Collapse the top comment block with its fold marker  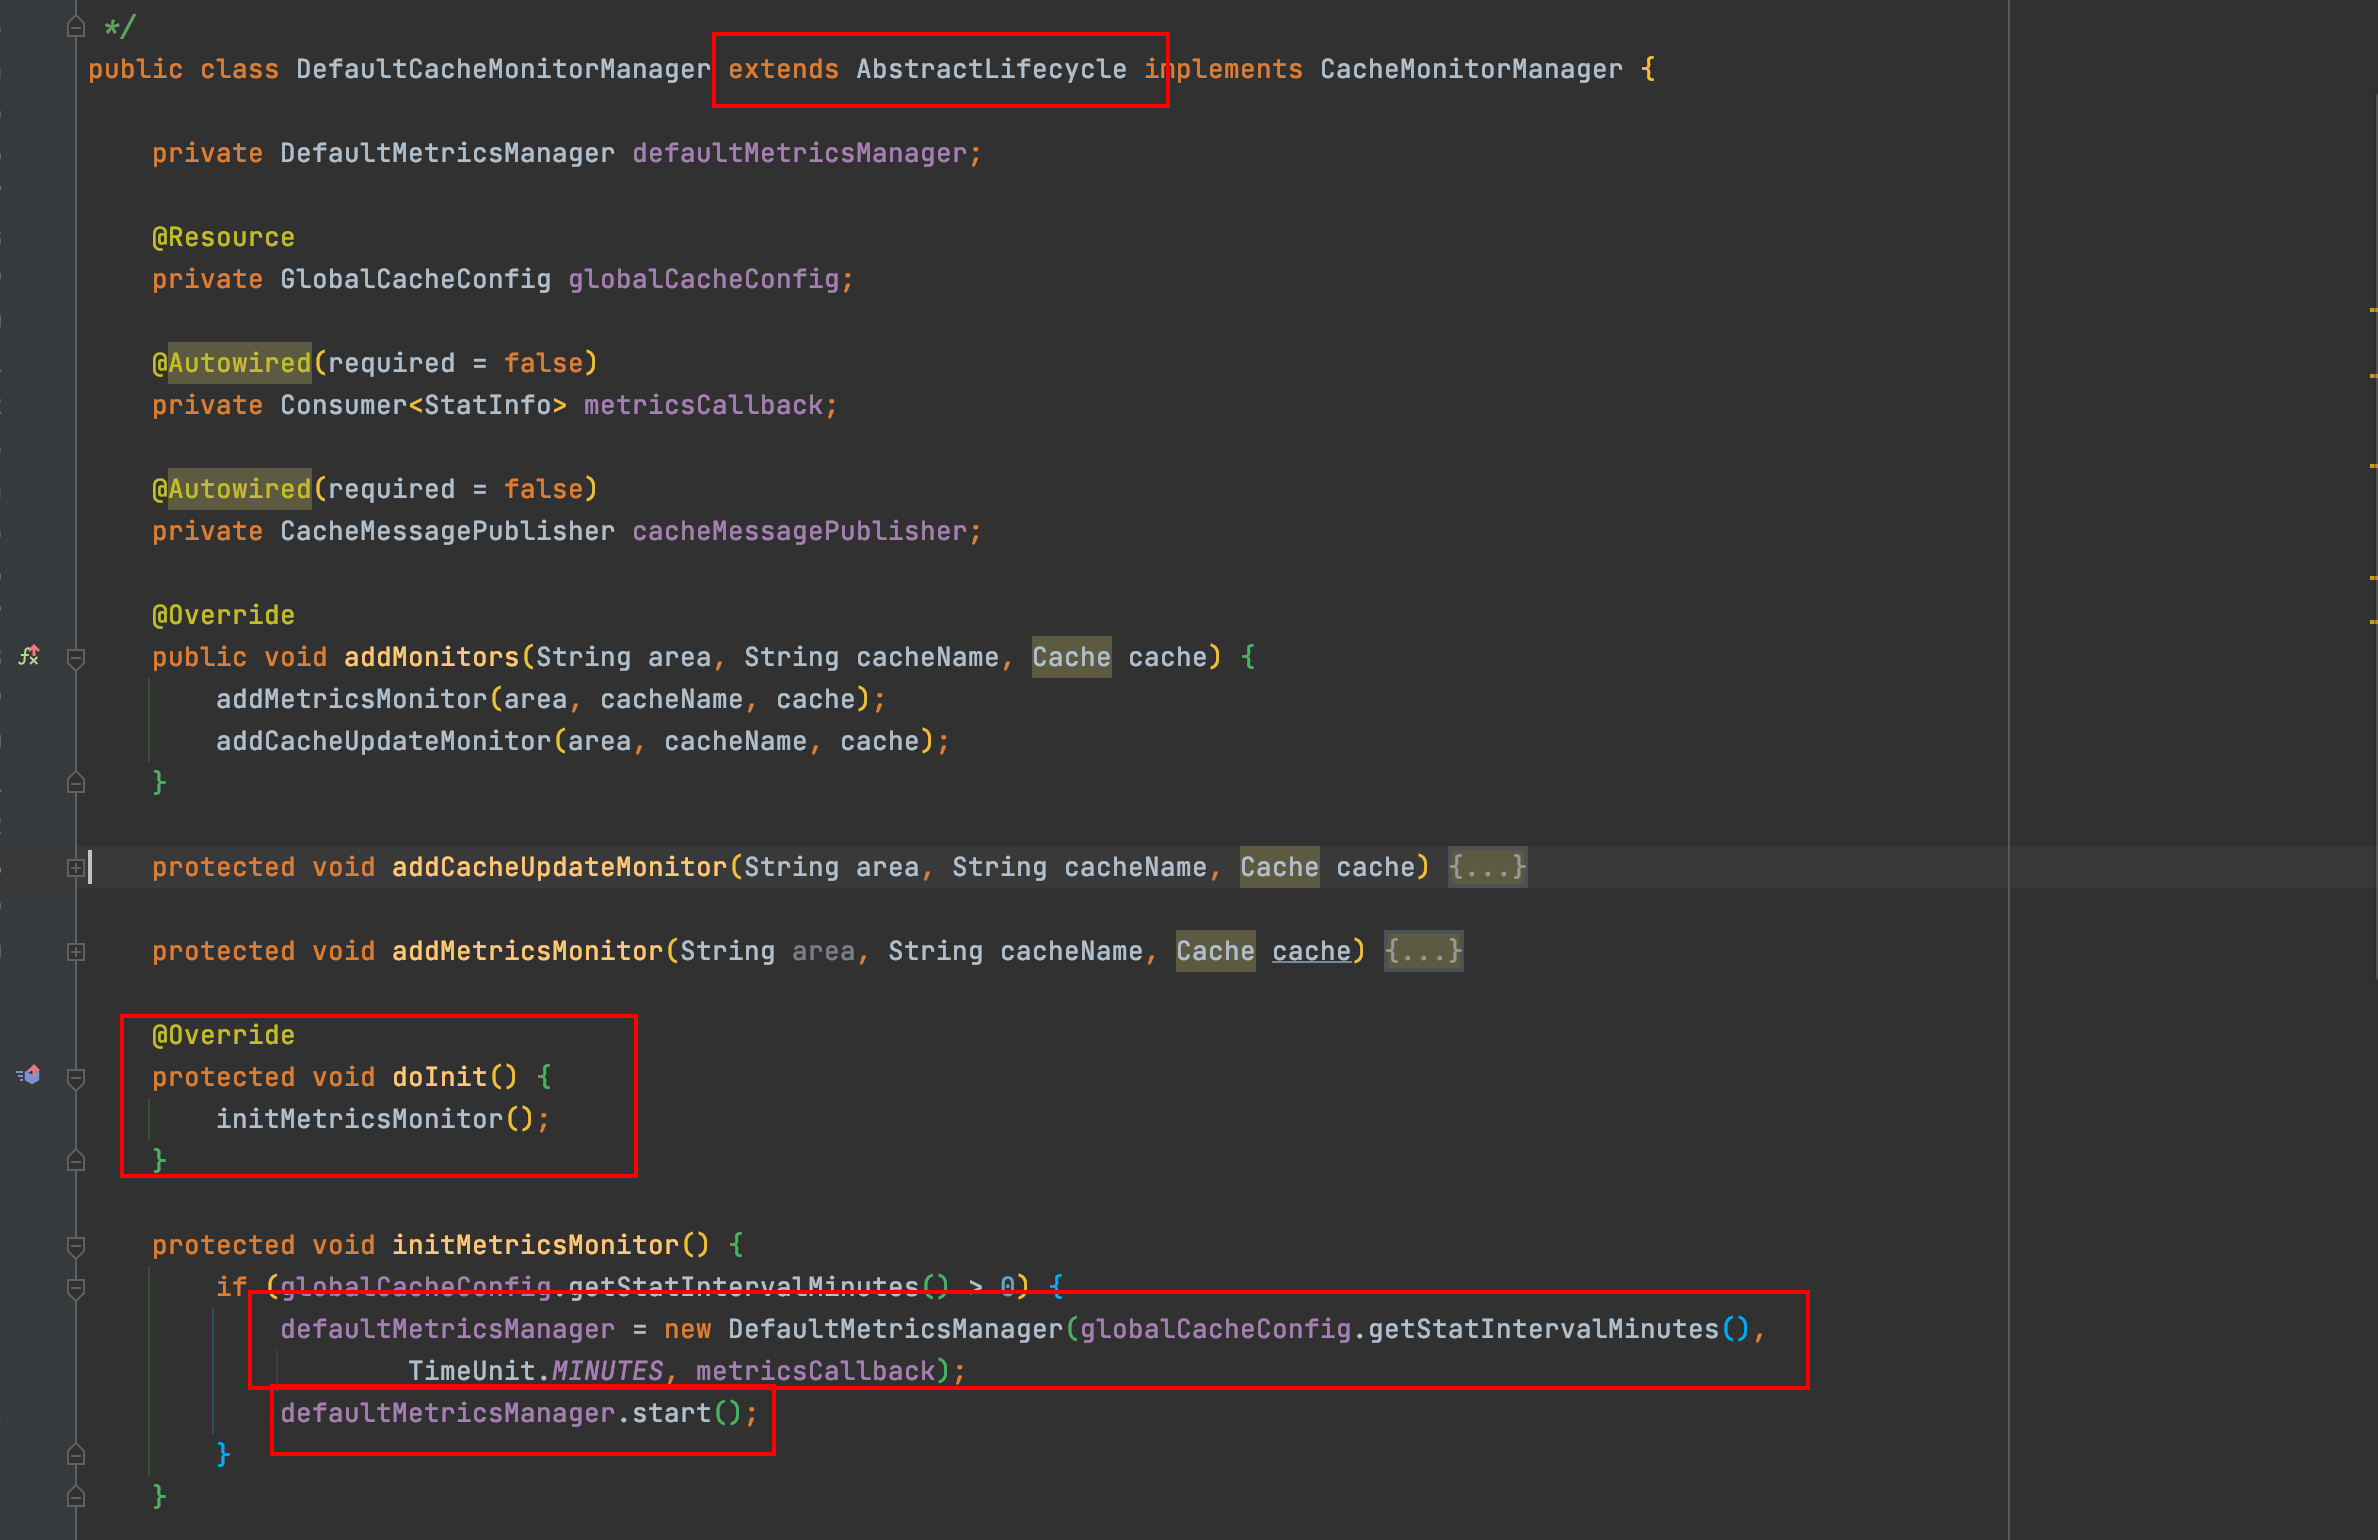coord(75,27)
